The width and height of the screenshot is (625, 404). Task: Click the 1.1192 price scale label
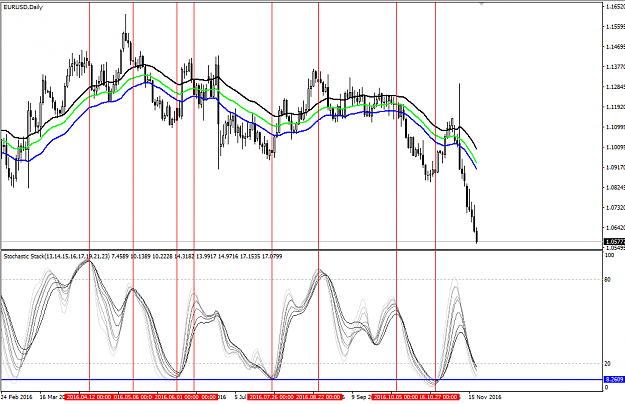tap(615, 107)
